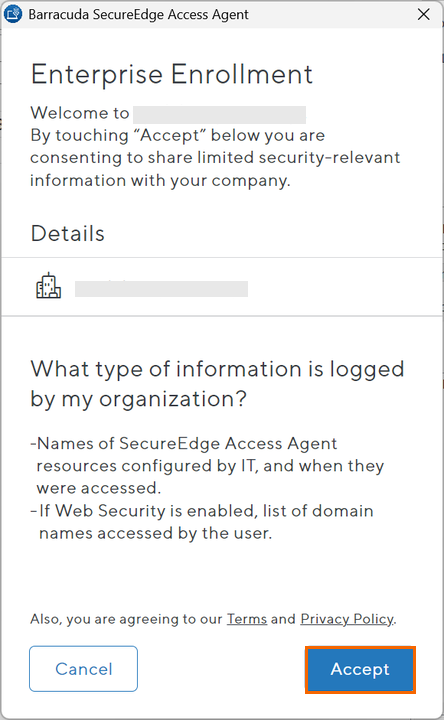Click empty title bar area left of close button
444x720 pixels.
[331, 14]
